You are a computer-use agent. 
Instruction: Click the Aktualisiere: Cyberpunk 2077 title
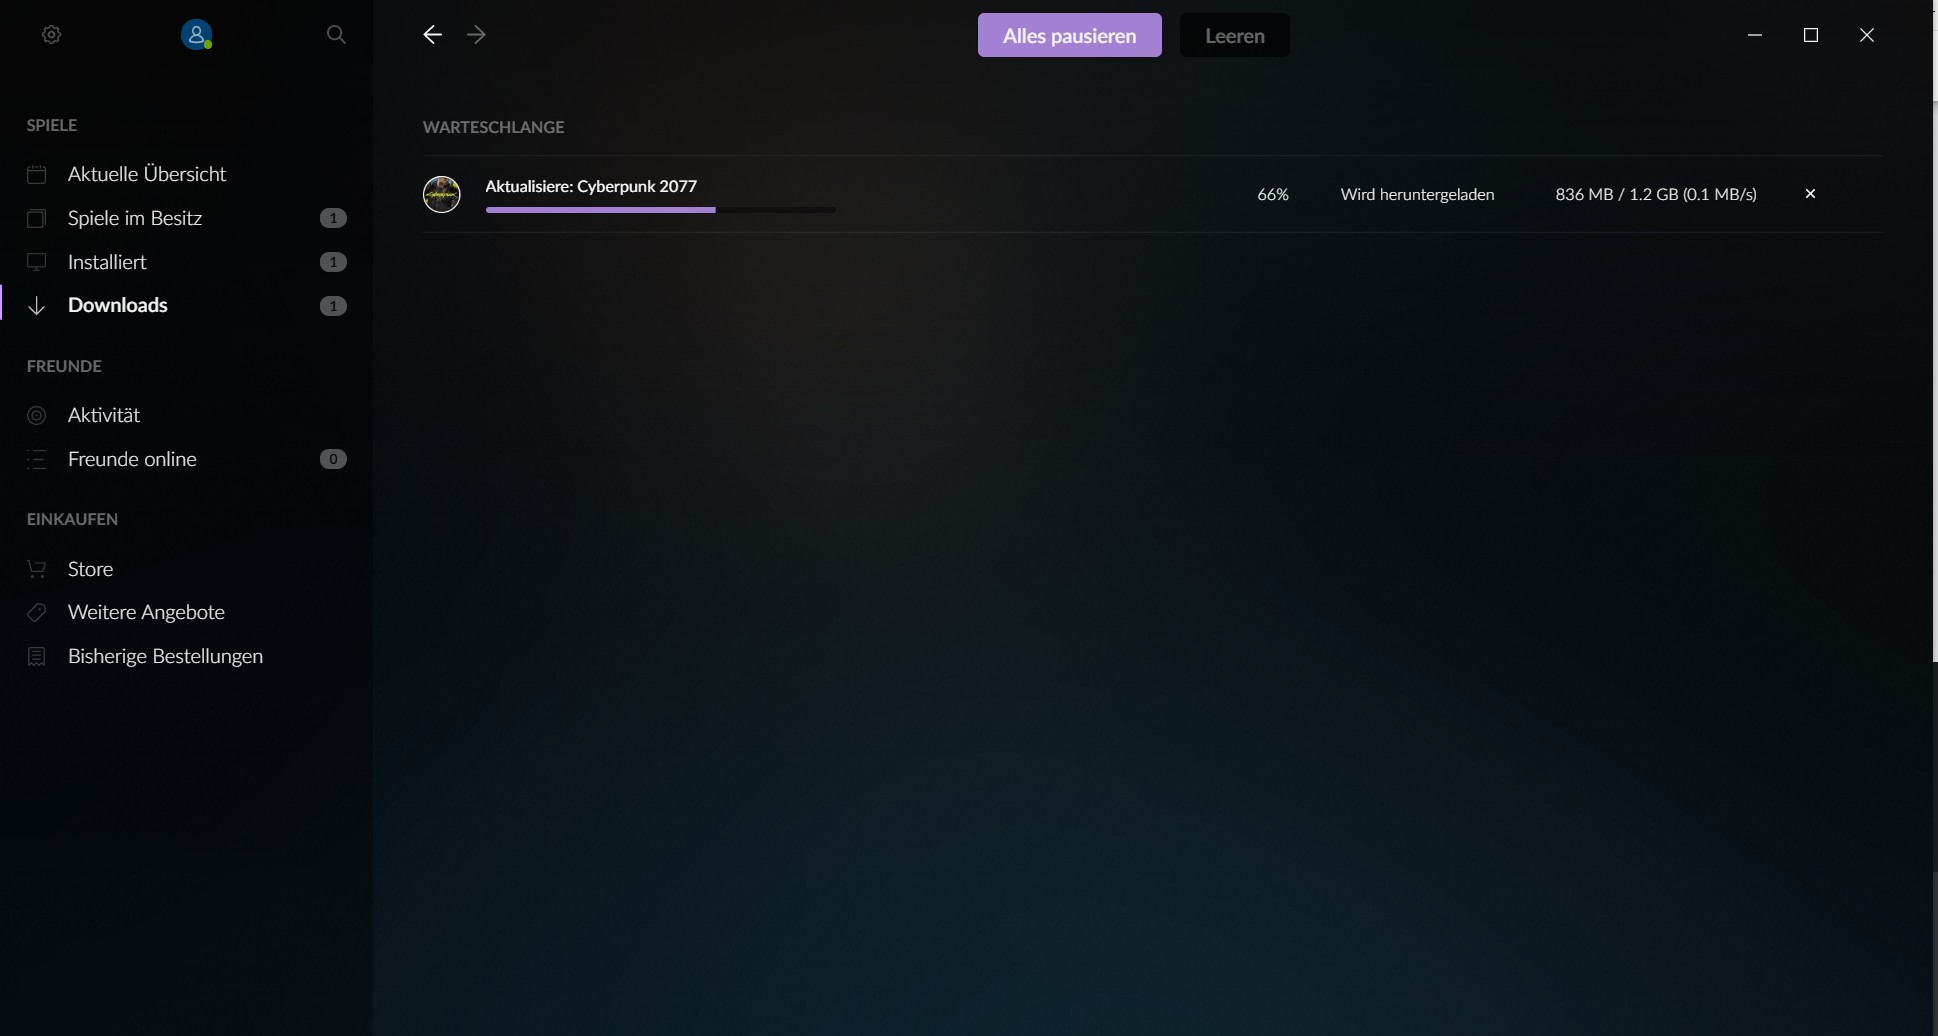click(591, 186)
